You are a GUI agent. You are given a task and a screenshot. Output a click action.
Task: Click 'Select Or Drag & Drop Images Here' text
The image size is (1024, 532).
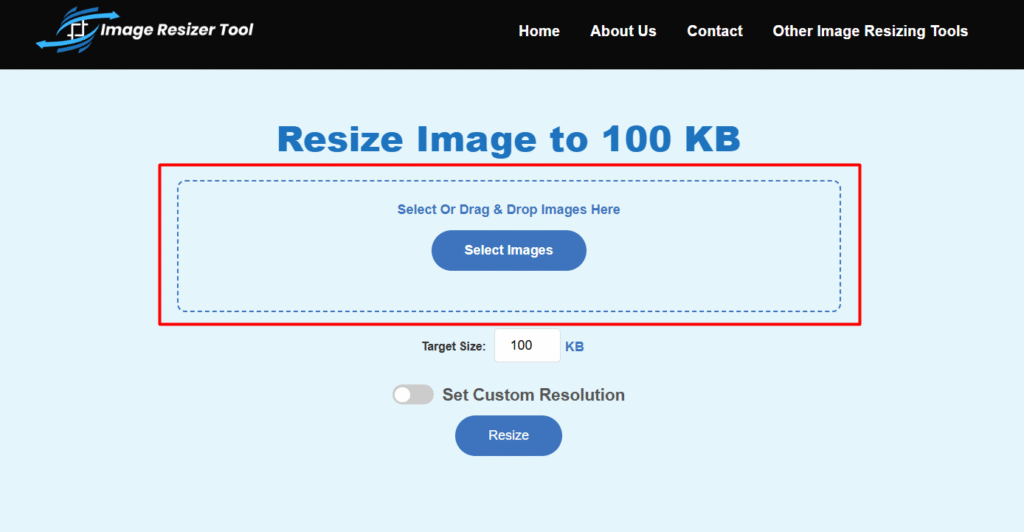point(509,210)
